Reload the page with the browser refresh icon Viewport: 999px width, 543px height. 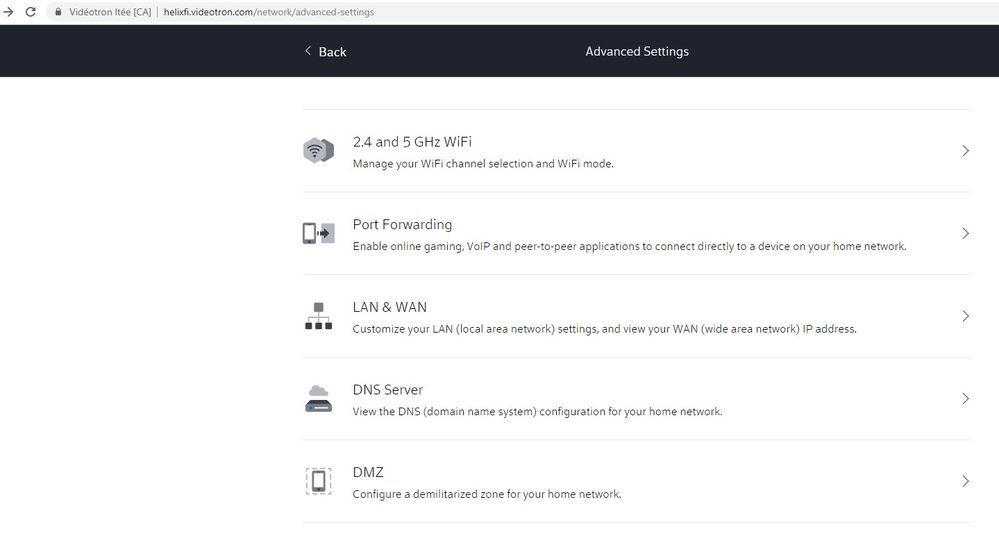click(x=31, y=12)
